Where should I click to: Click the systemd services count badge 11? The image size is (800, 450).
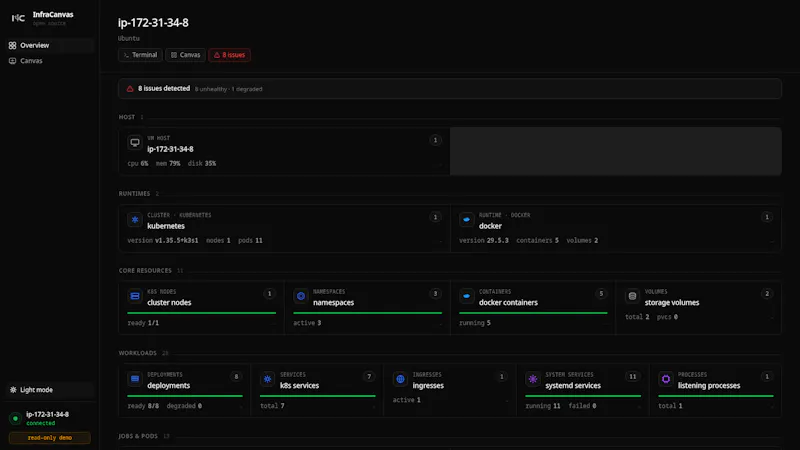pos(633,377)
